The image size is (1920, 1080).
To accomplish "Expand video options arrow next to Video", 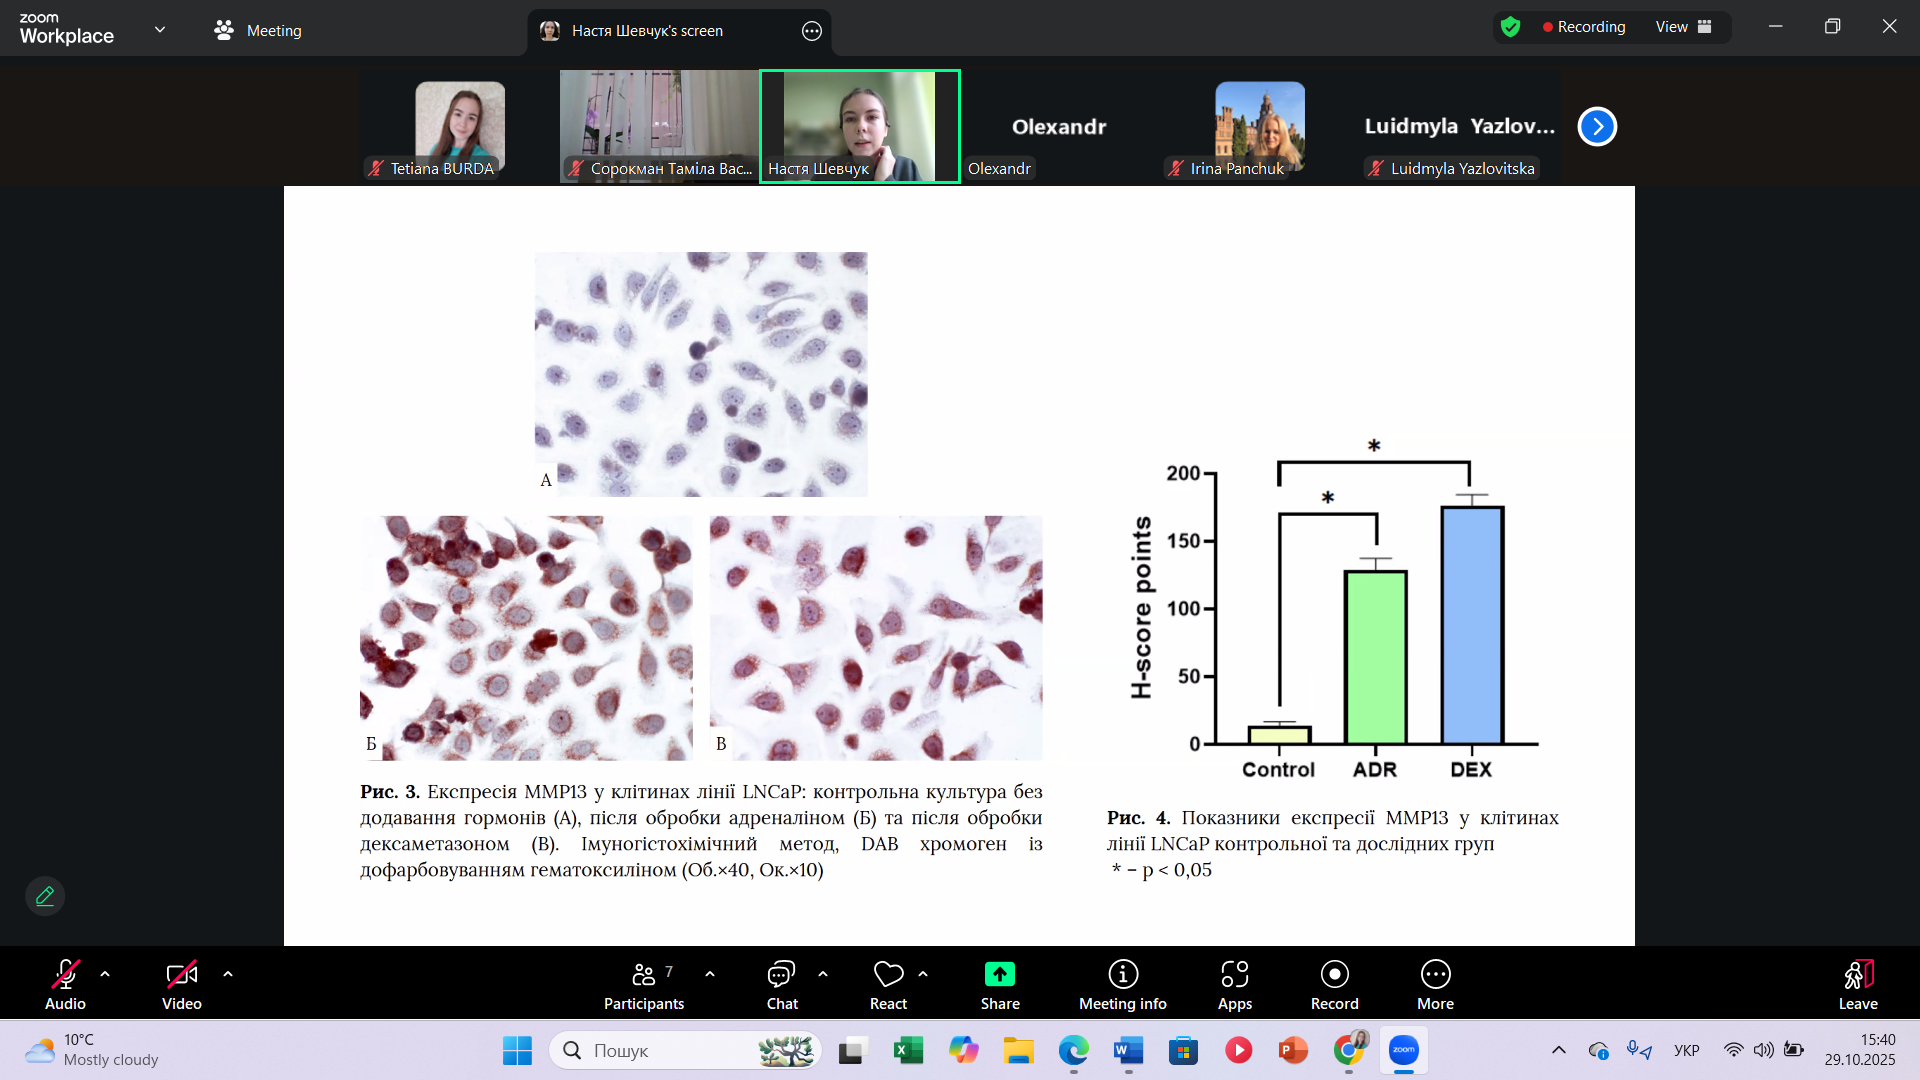I will coord(228,974).
